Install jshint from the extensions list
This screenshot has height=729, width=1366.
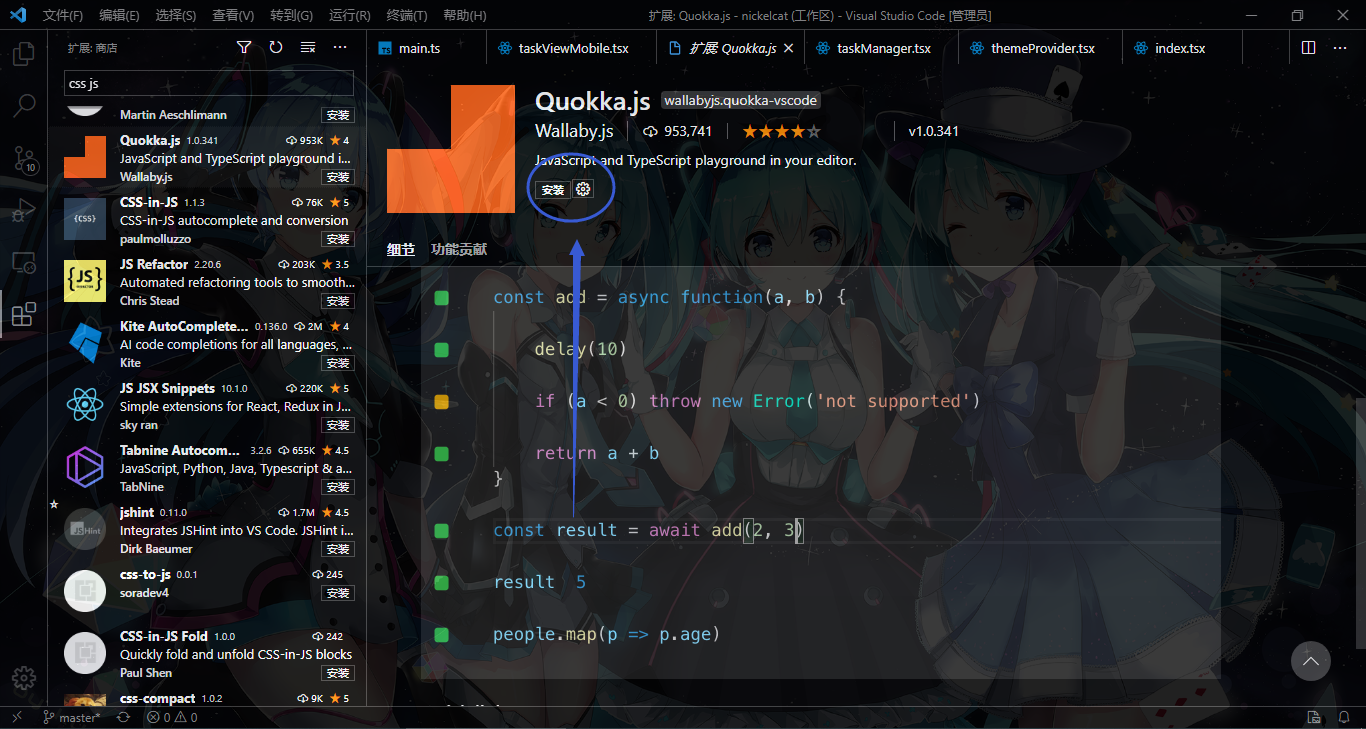337,549
